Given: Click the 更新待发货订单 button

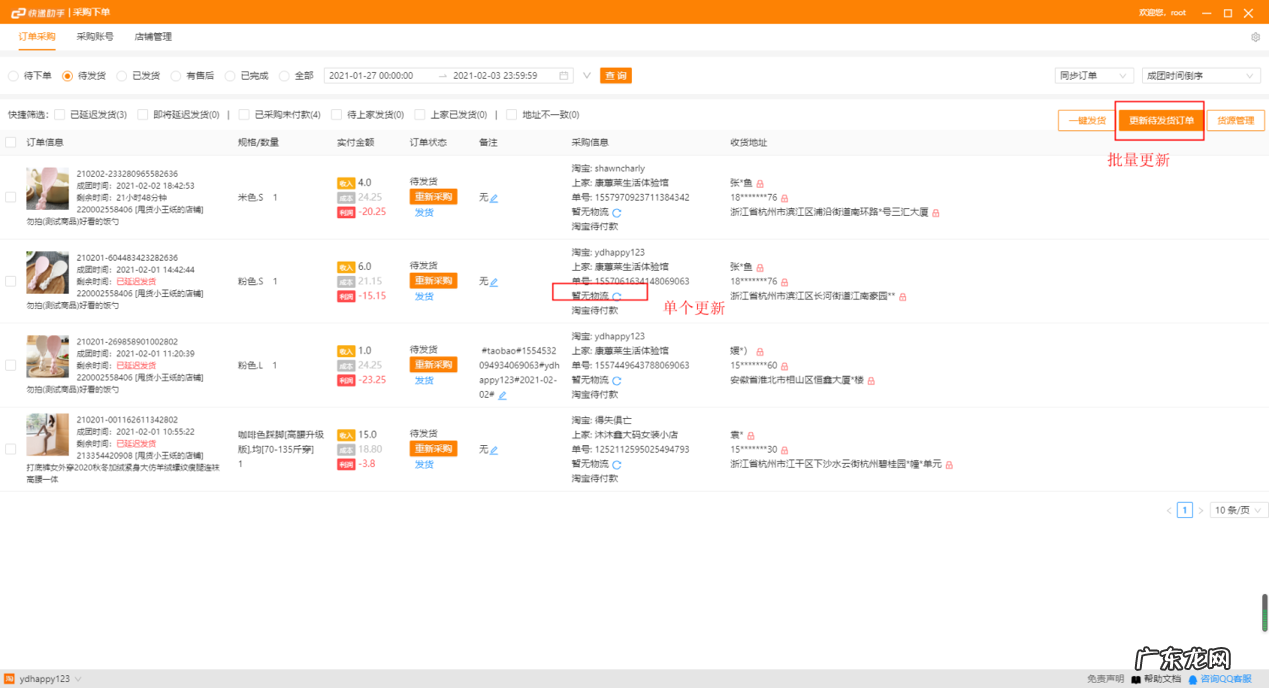Looking at the screenshot, I should click(x=1160, y=120).
